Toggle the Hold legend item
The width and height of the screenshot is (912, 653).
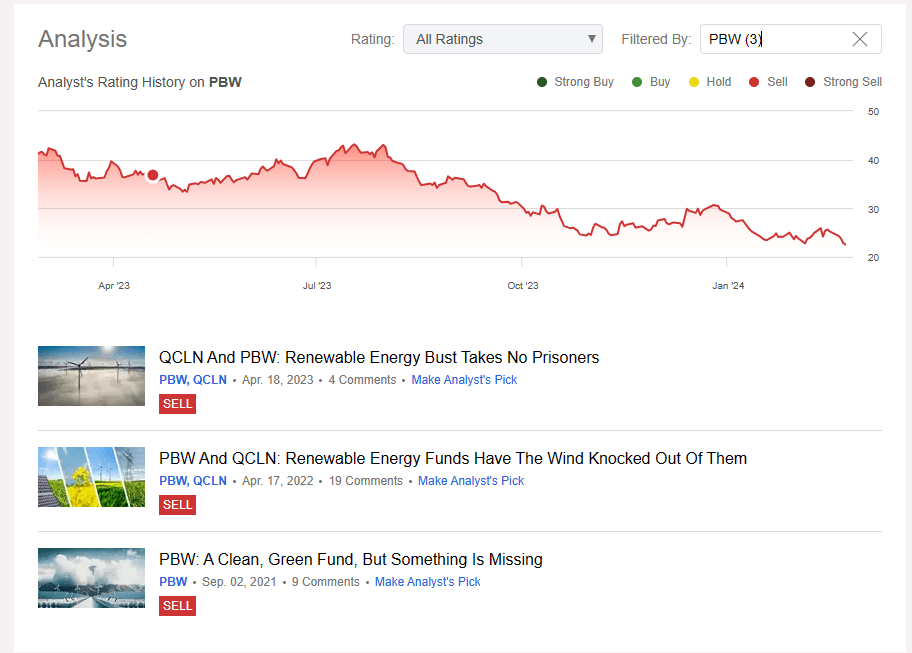click(710, 82)
